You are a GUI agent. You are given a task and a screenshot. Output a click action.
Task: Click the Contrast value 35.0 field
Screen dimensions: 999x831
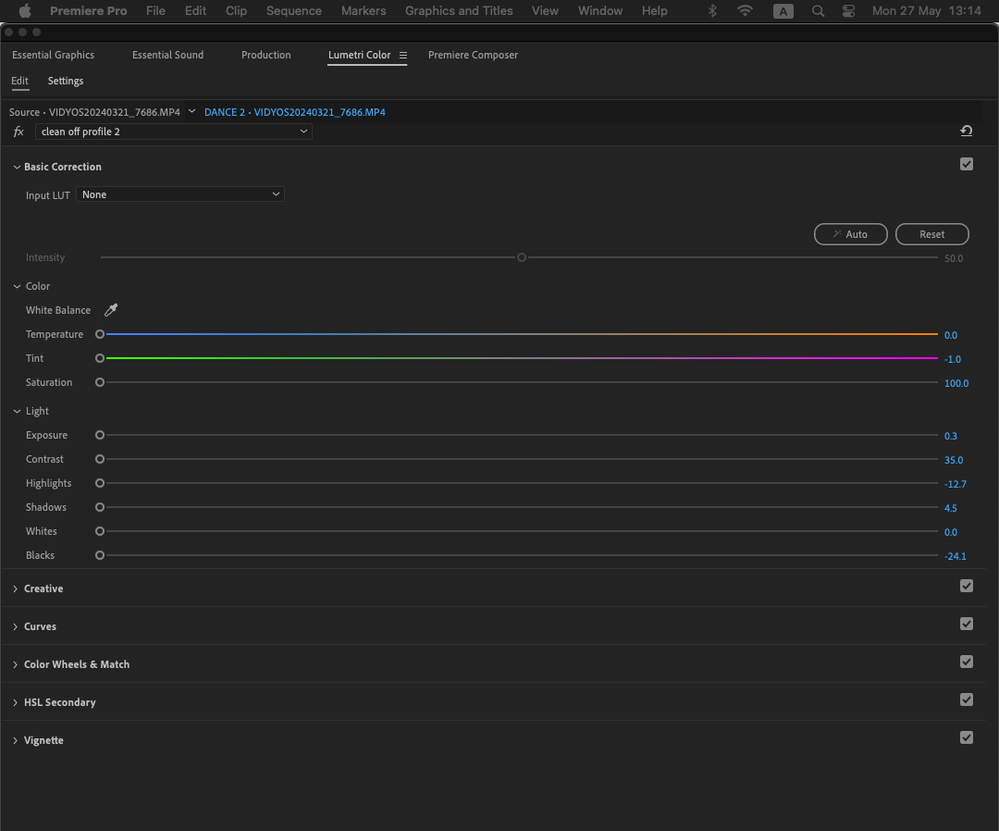(953, 460)
